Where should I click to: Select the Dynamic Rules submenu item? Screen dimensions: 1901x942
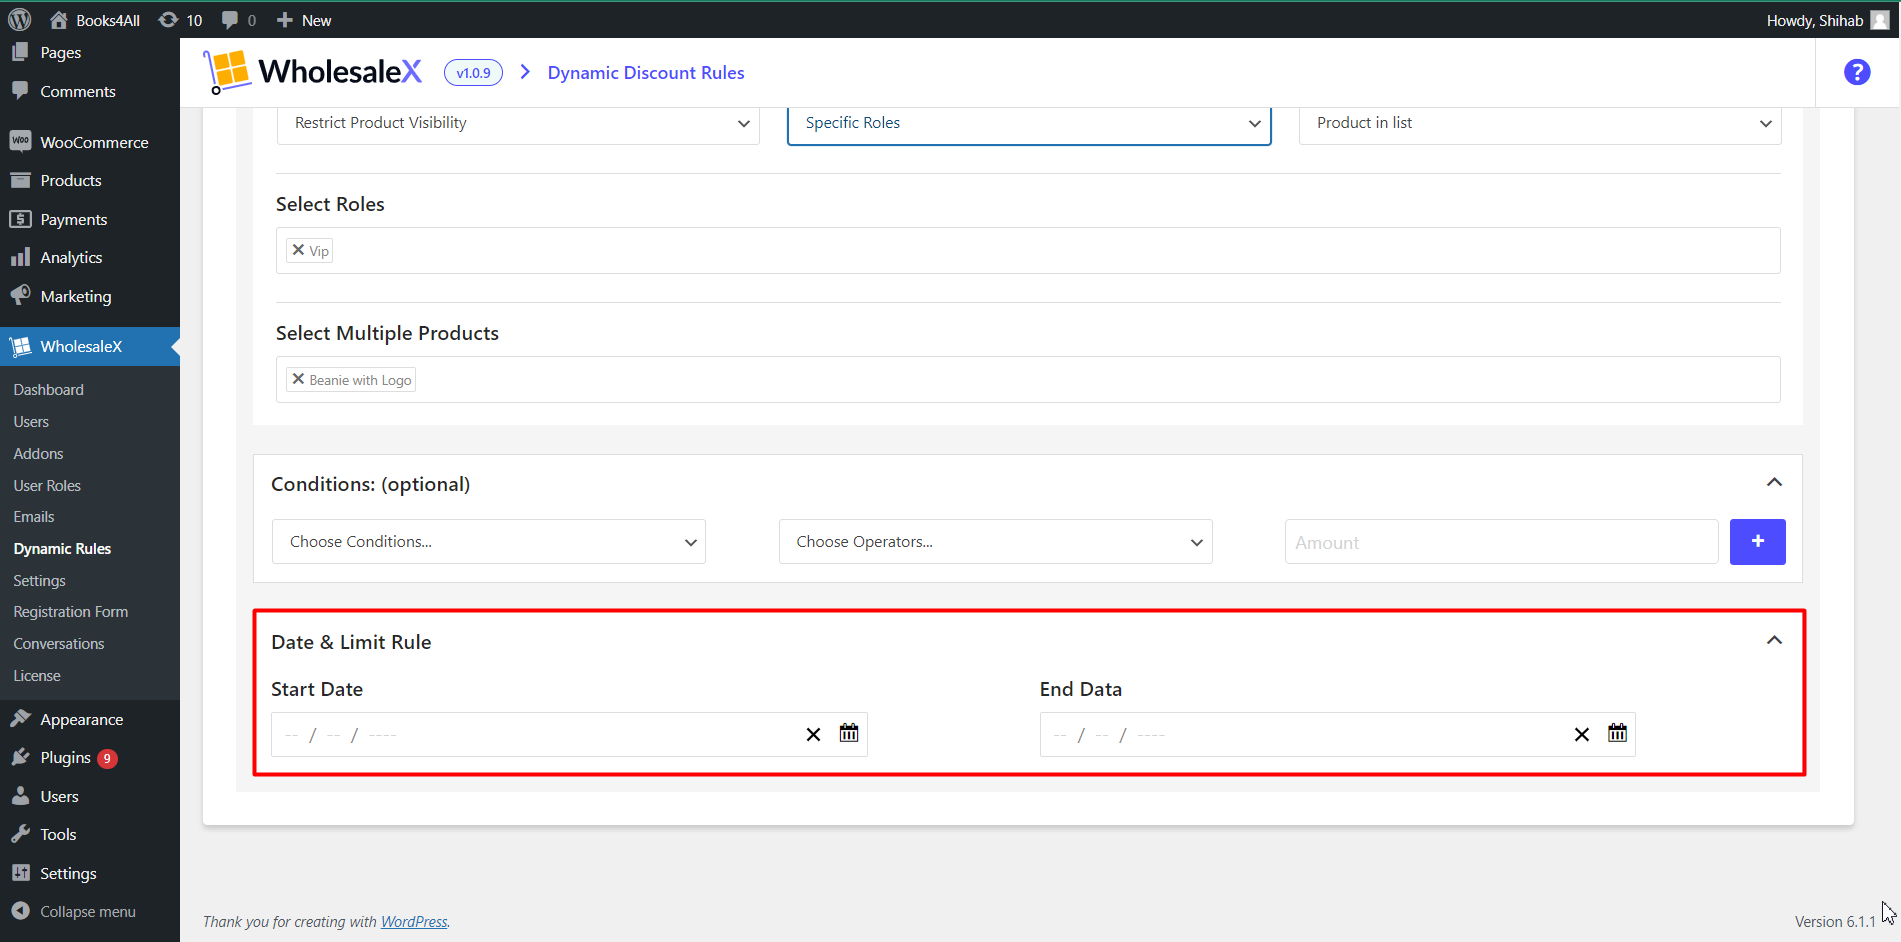[x=62, y=549]
